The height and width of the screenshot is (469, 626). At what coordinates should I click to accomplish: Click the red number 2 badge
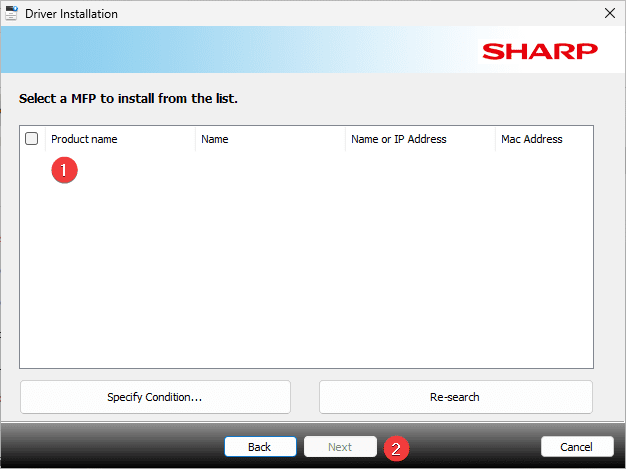coord(396,449)
